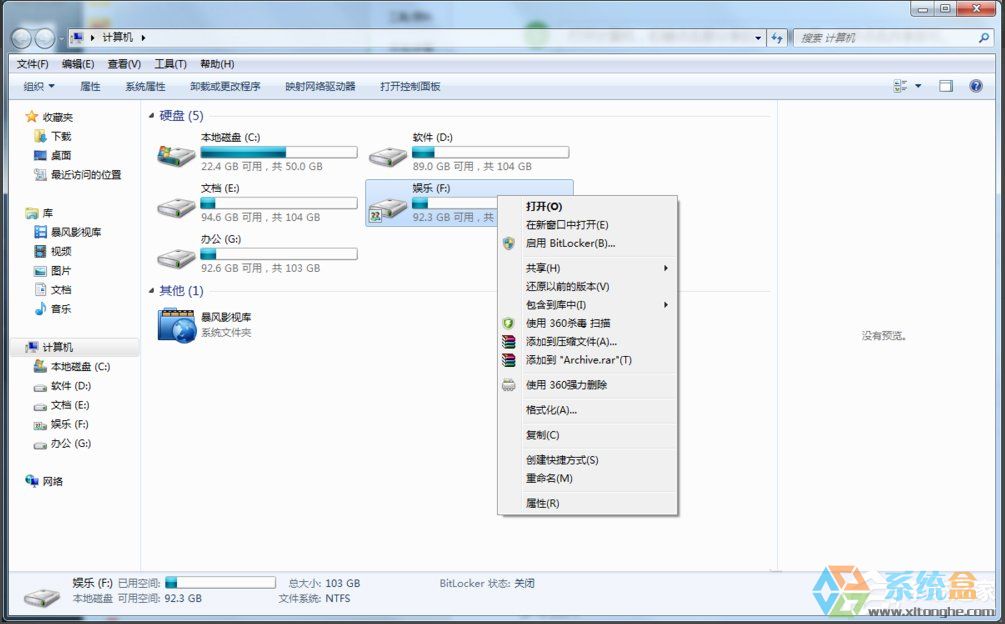
Task: Click the 文档 (E:) drive icon
Action: 176,206
